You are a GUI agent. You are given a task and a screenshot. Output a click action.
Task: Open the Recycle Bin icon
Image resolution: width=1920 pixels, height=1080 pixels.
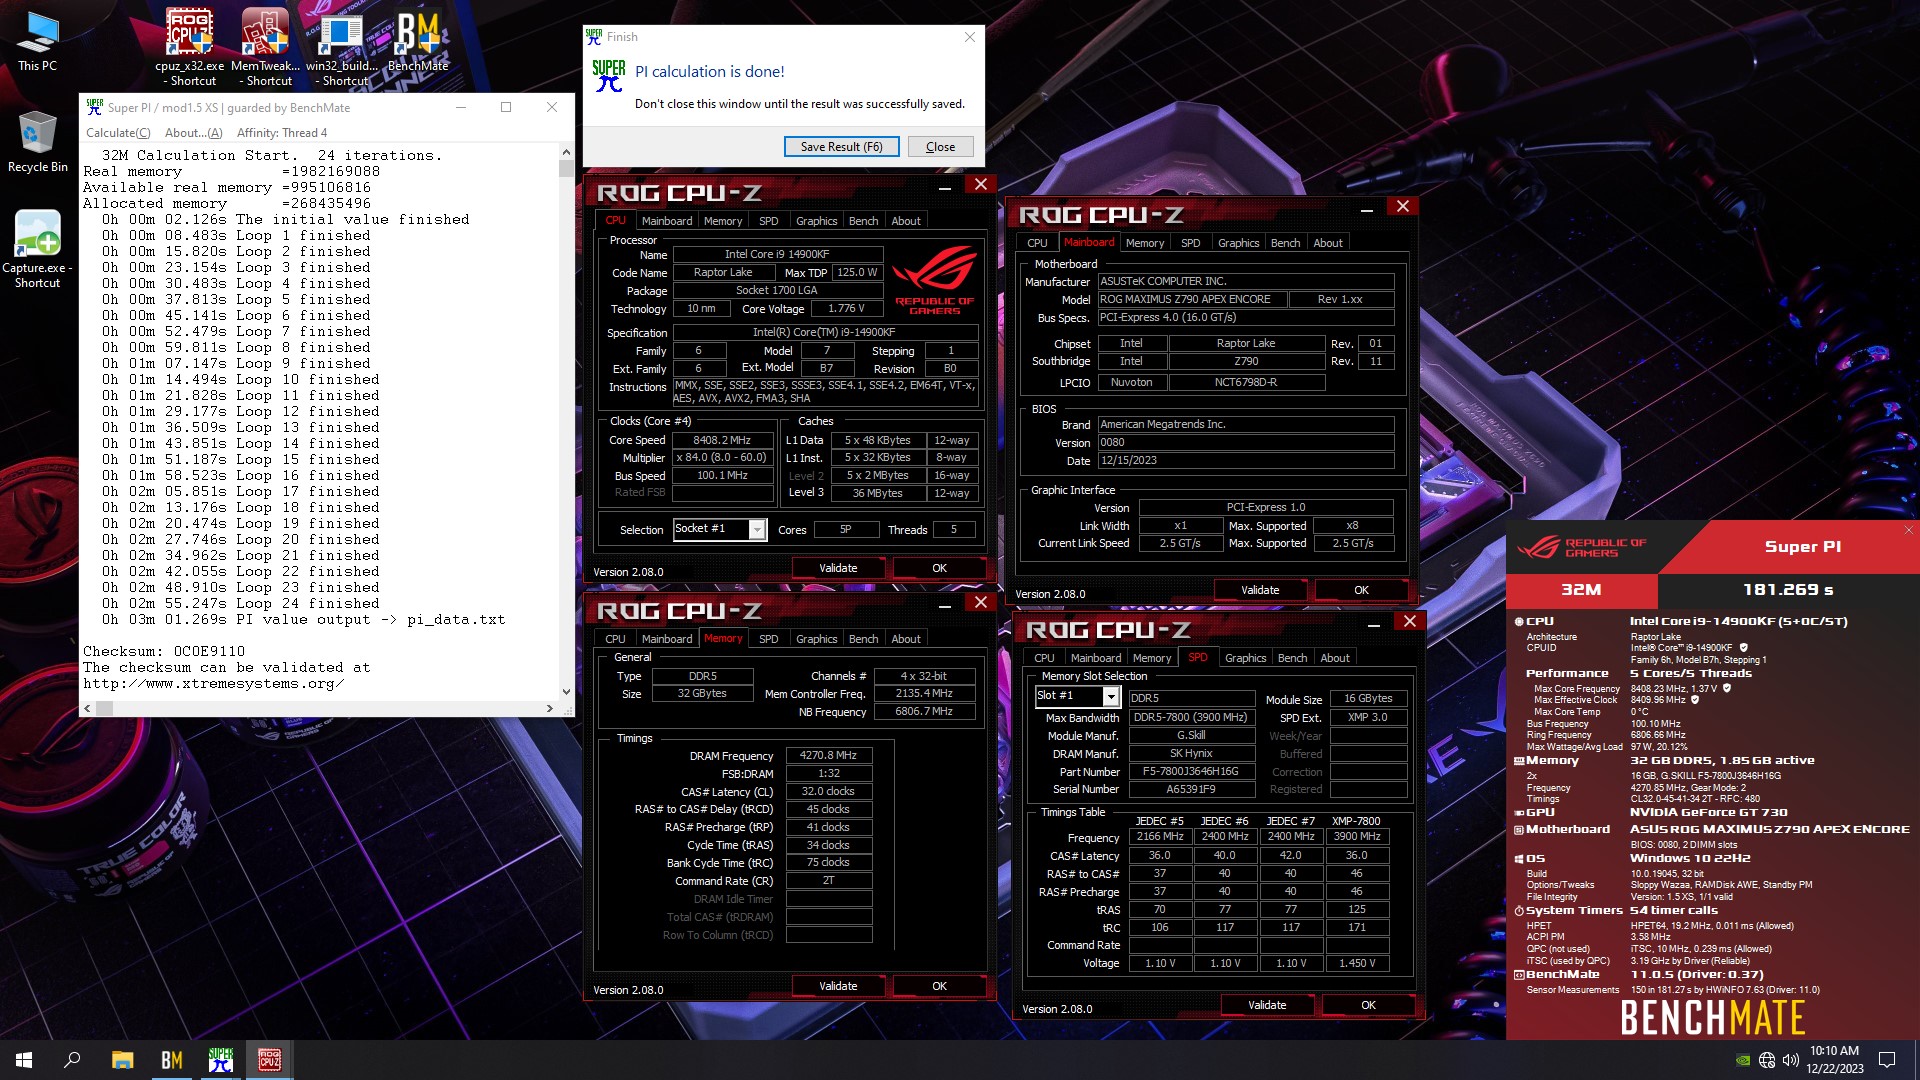37,141
